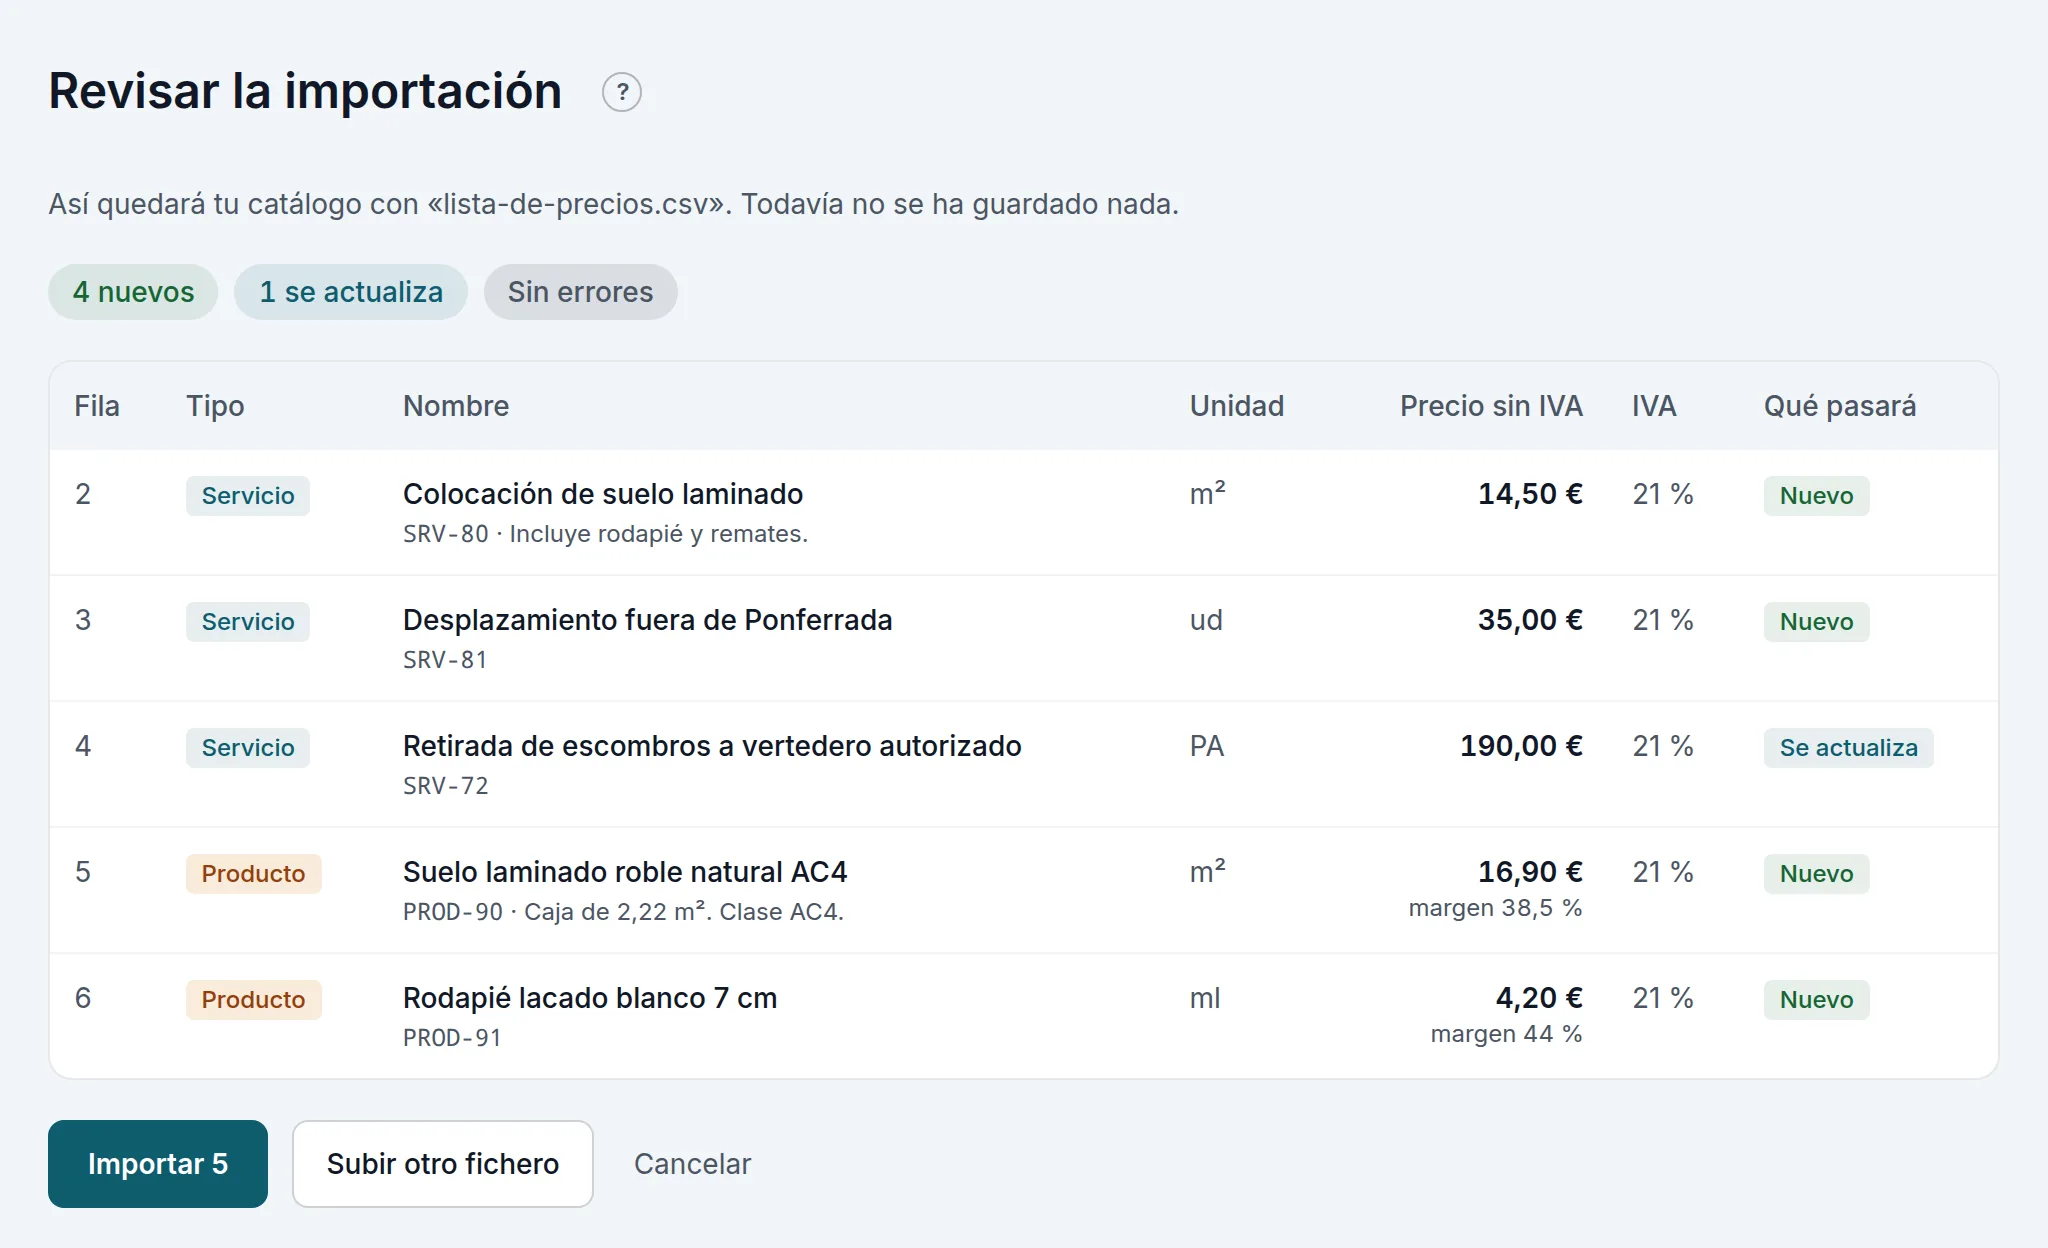This screenshot has width=2048, height=1248.
Task: Click the Unidad column header
Action: click(1237, 406)
